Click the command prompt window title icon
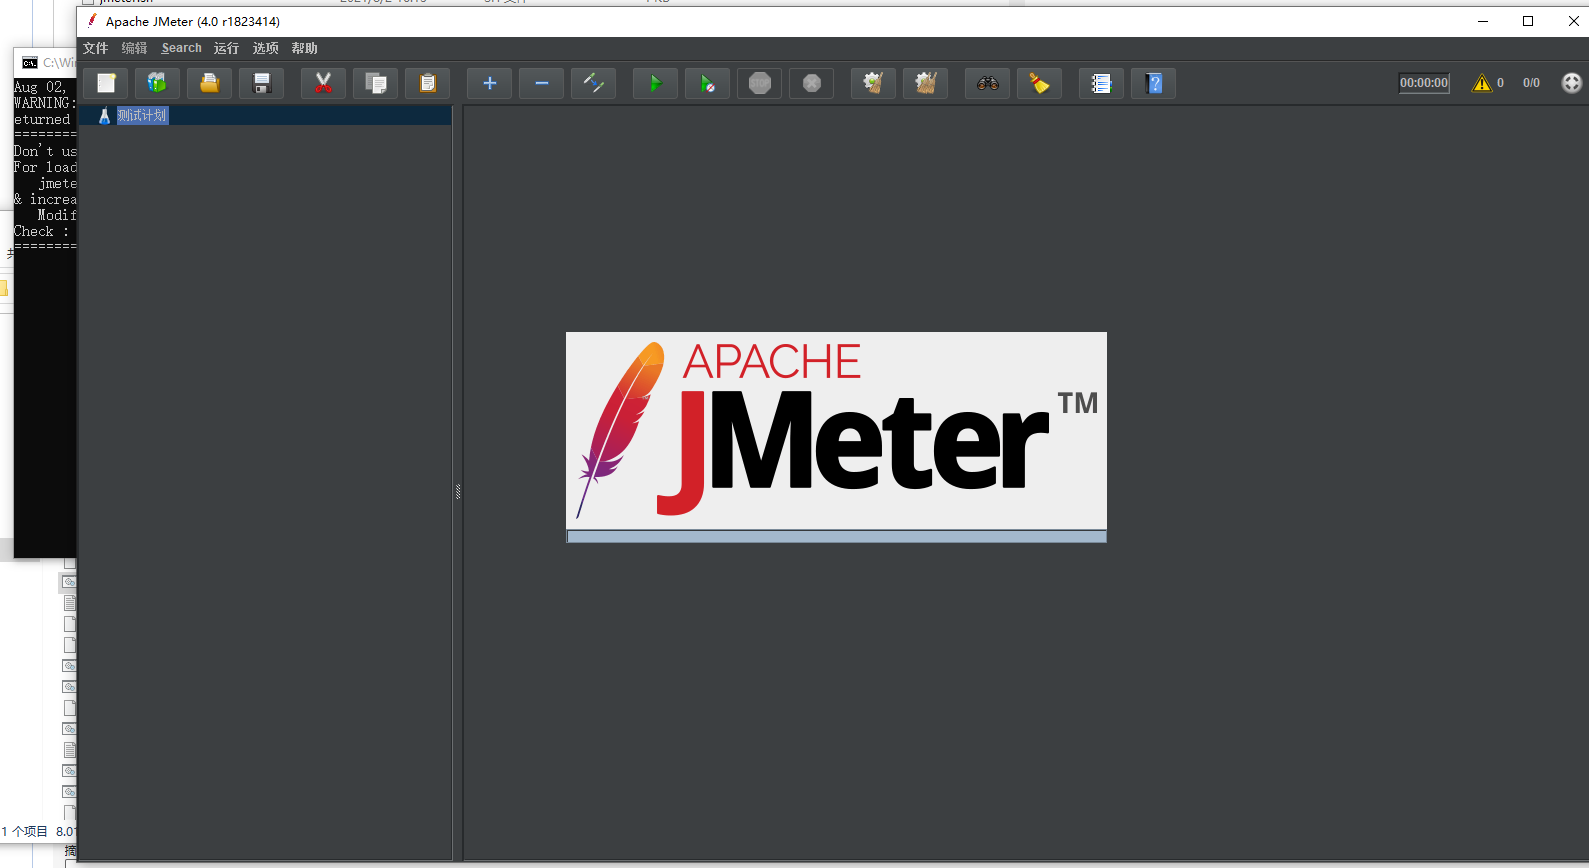Viewport: 1589px width, 868px height. (x=30, y=63)
